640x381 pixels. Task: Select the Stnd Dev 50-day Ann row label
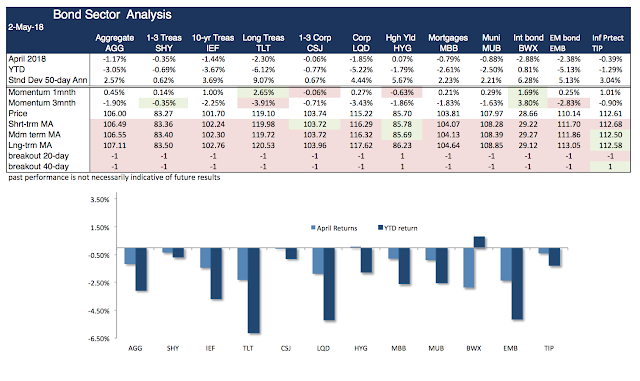(x=48, y=80)
